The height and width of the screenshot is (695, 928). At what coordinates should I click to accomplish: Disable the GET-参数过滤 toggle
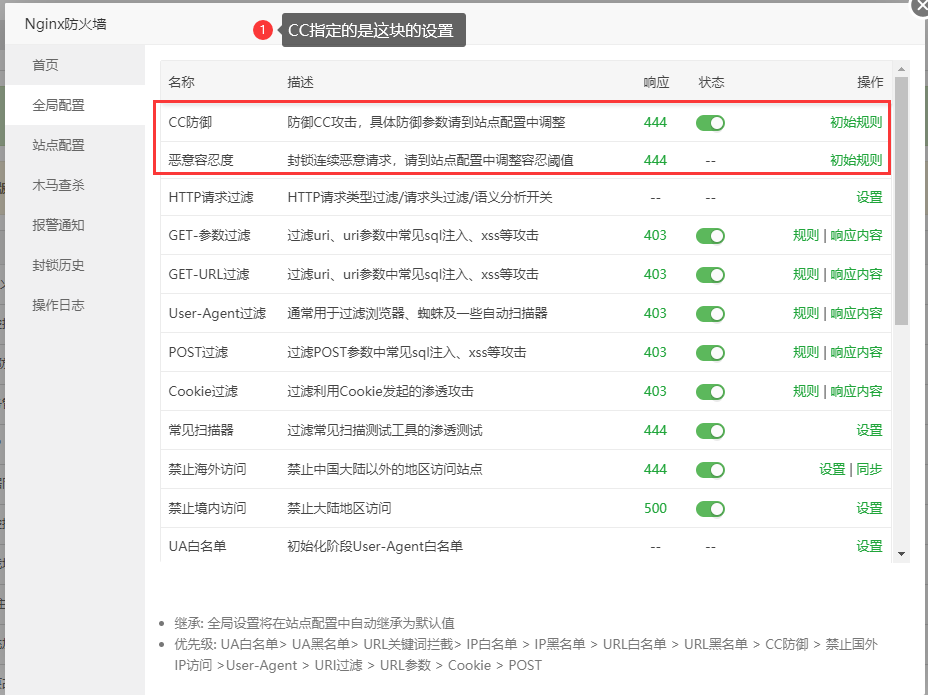(710, 236)
